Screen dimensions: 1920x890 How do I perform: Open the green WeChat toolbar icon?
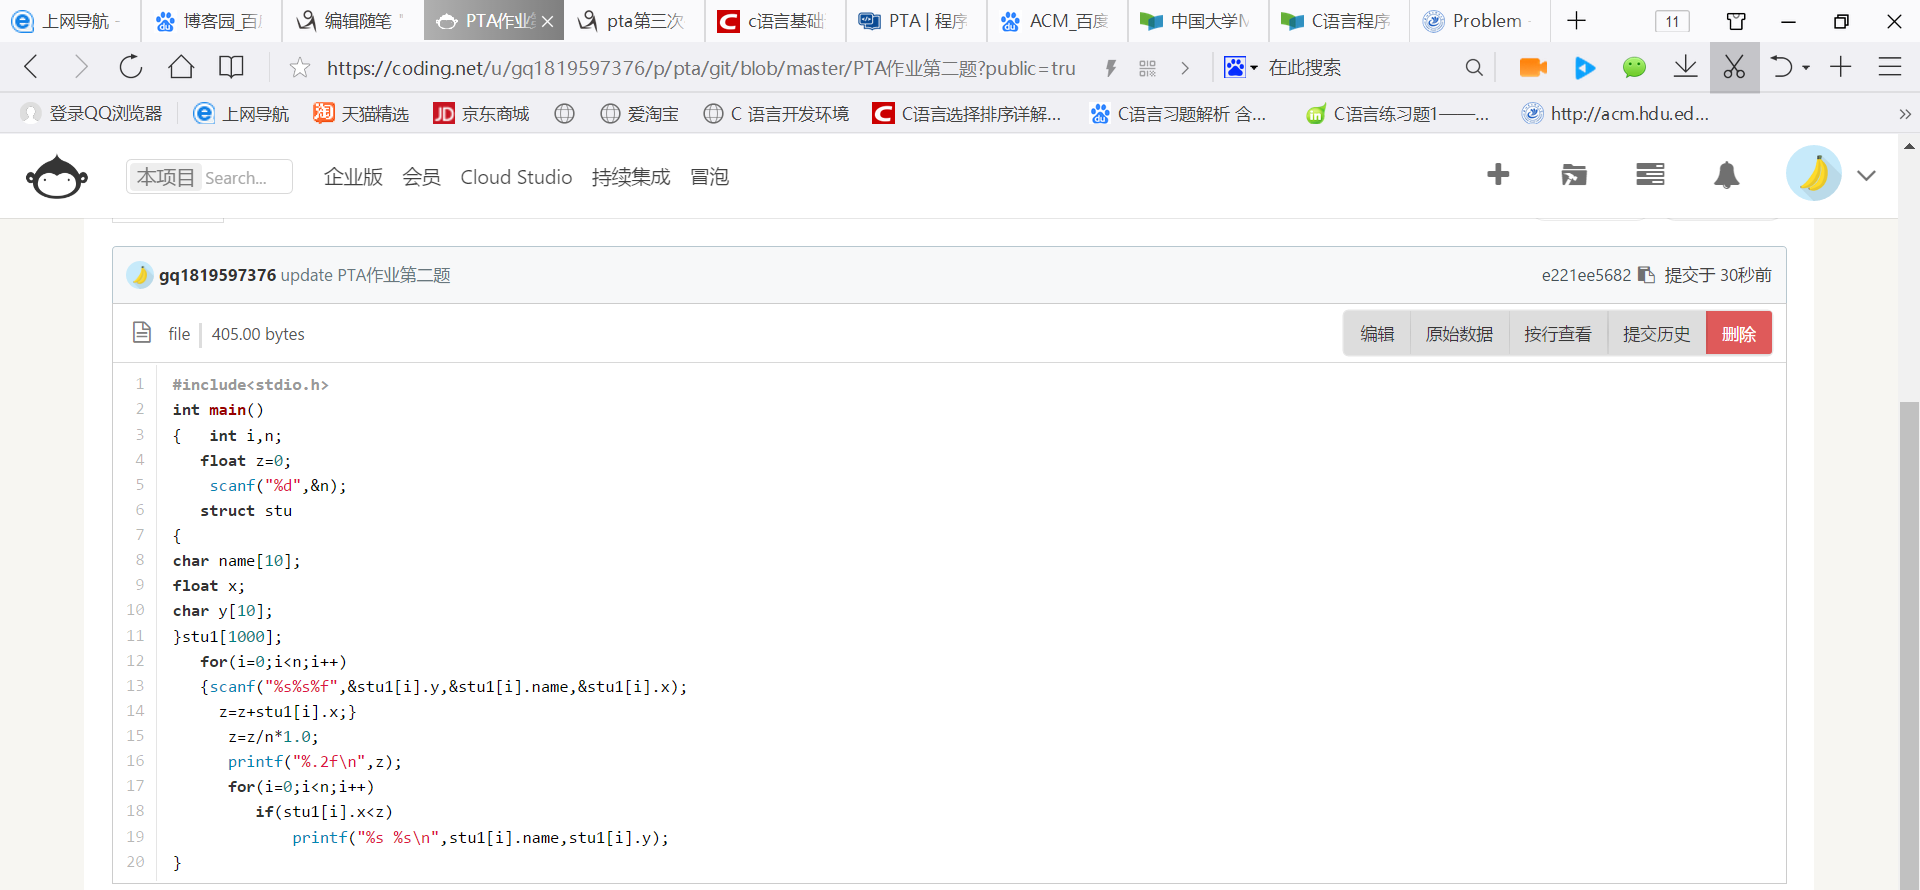tap(1634, 67)
